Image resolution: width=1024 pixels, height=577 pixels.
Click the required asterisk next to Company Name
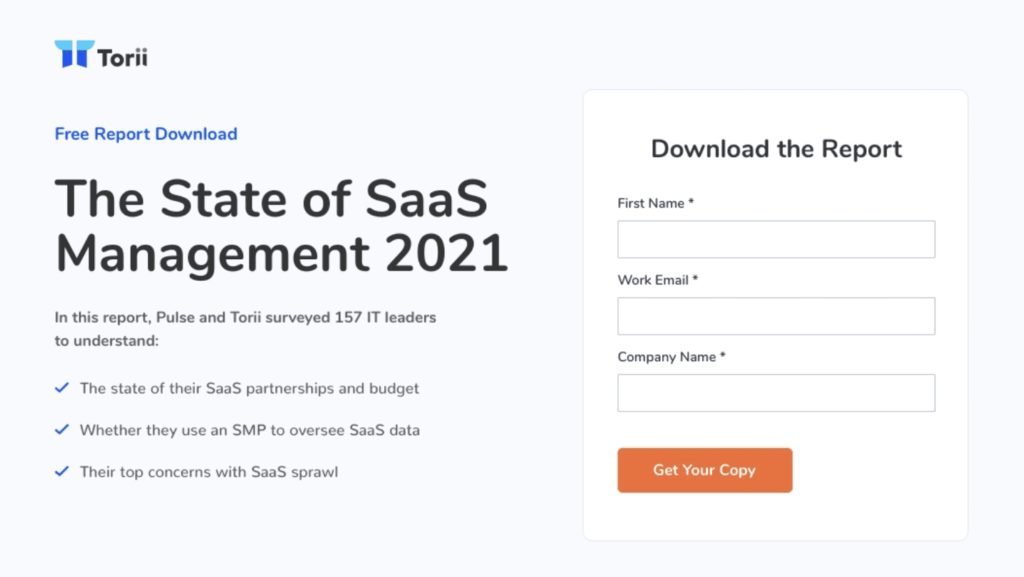coord(723,356)
